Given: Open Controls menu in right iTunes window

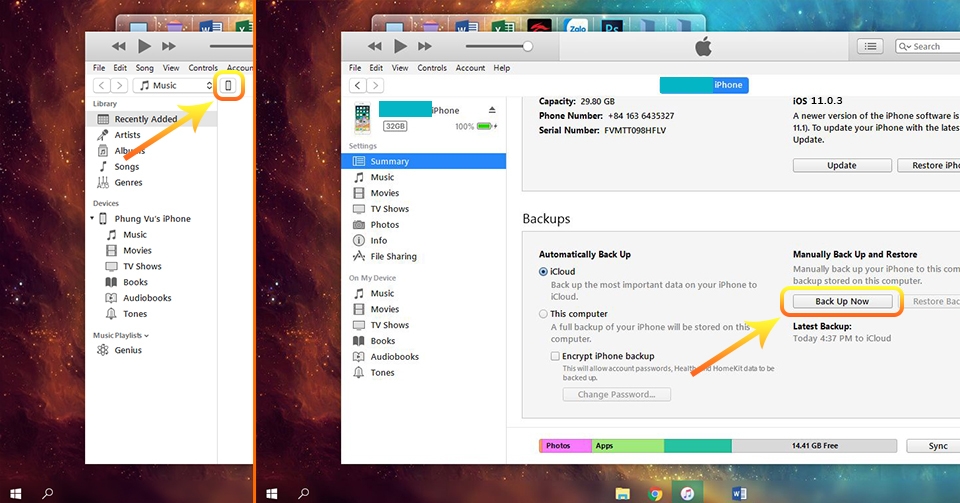Looking at the screenshot, I should tap(432, 68).
